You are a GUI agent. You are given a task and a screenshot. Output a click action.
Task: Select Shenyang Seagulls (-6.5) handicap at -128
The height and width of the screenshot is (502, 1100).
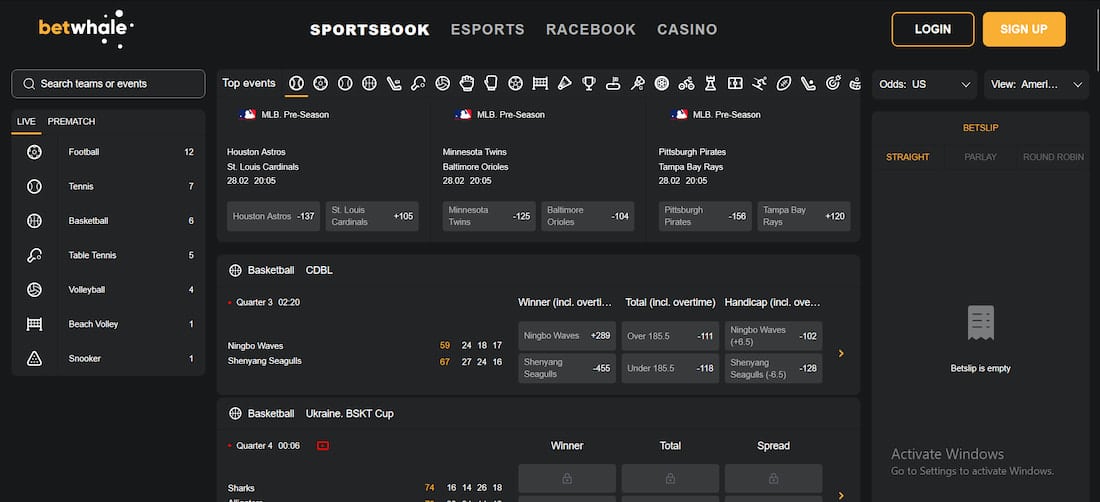(773, 368)
